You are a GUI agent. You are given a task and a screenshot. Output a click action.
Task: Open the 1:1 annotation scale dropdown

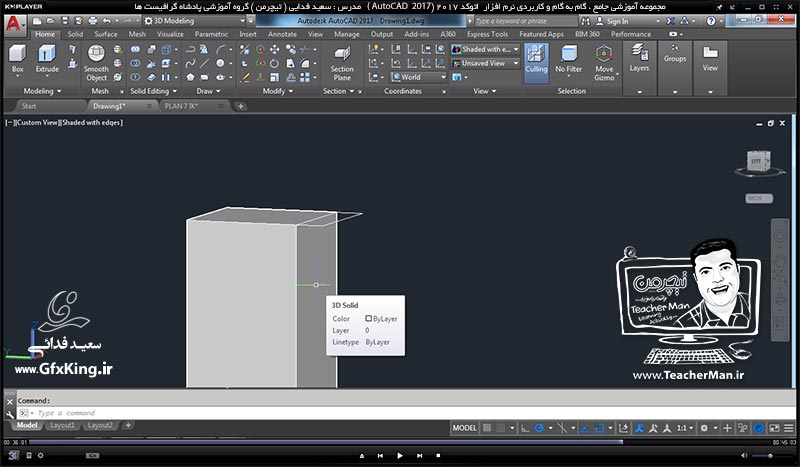(x=685, y=428)
